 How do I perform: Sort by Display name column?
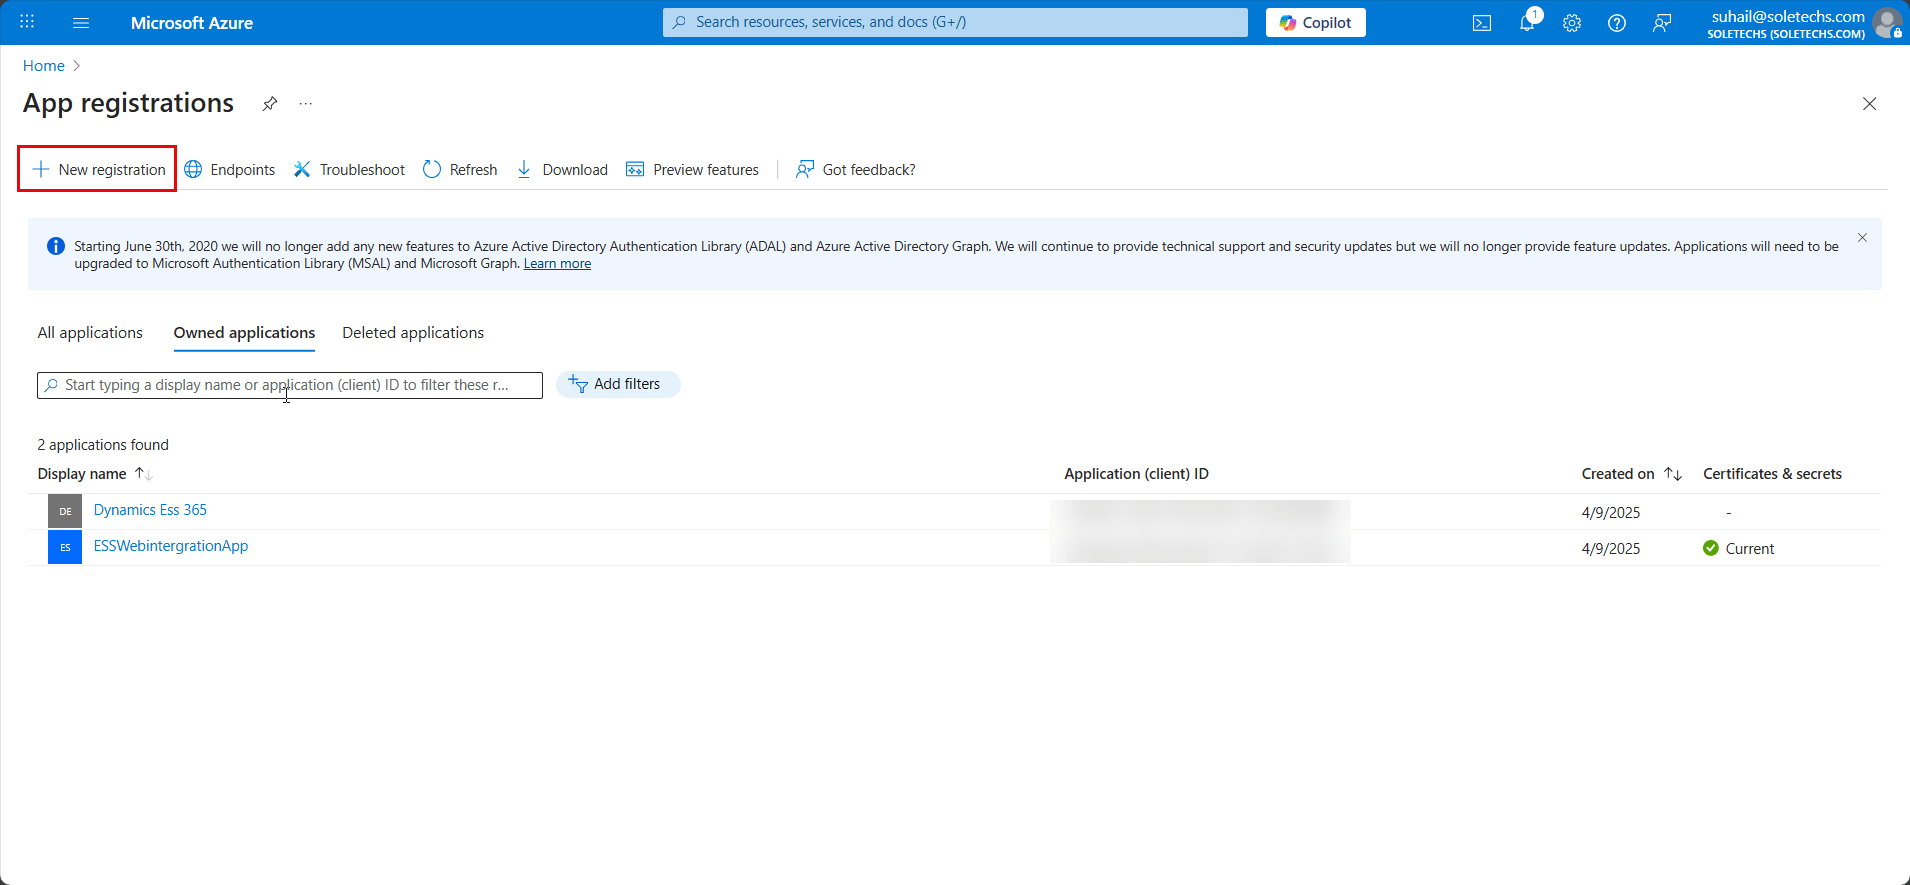(94, 474)
